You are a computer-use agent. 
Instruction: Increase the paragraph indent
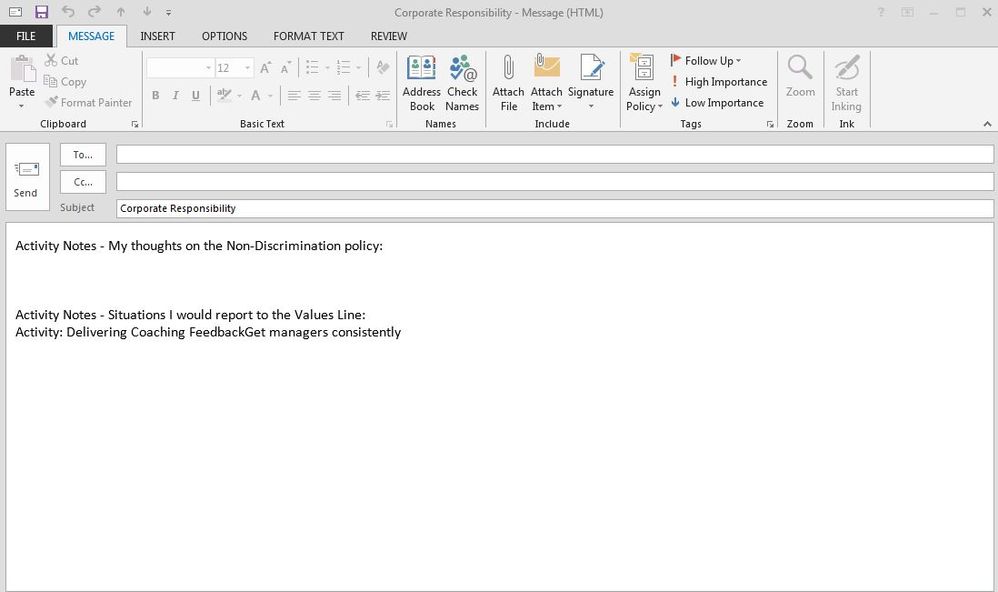coord(383,95)
